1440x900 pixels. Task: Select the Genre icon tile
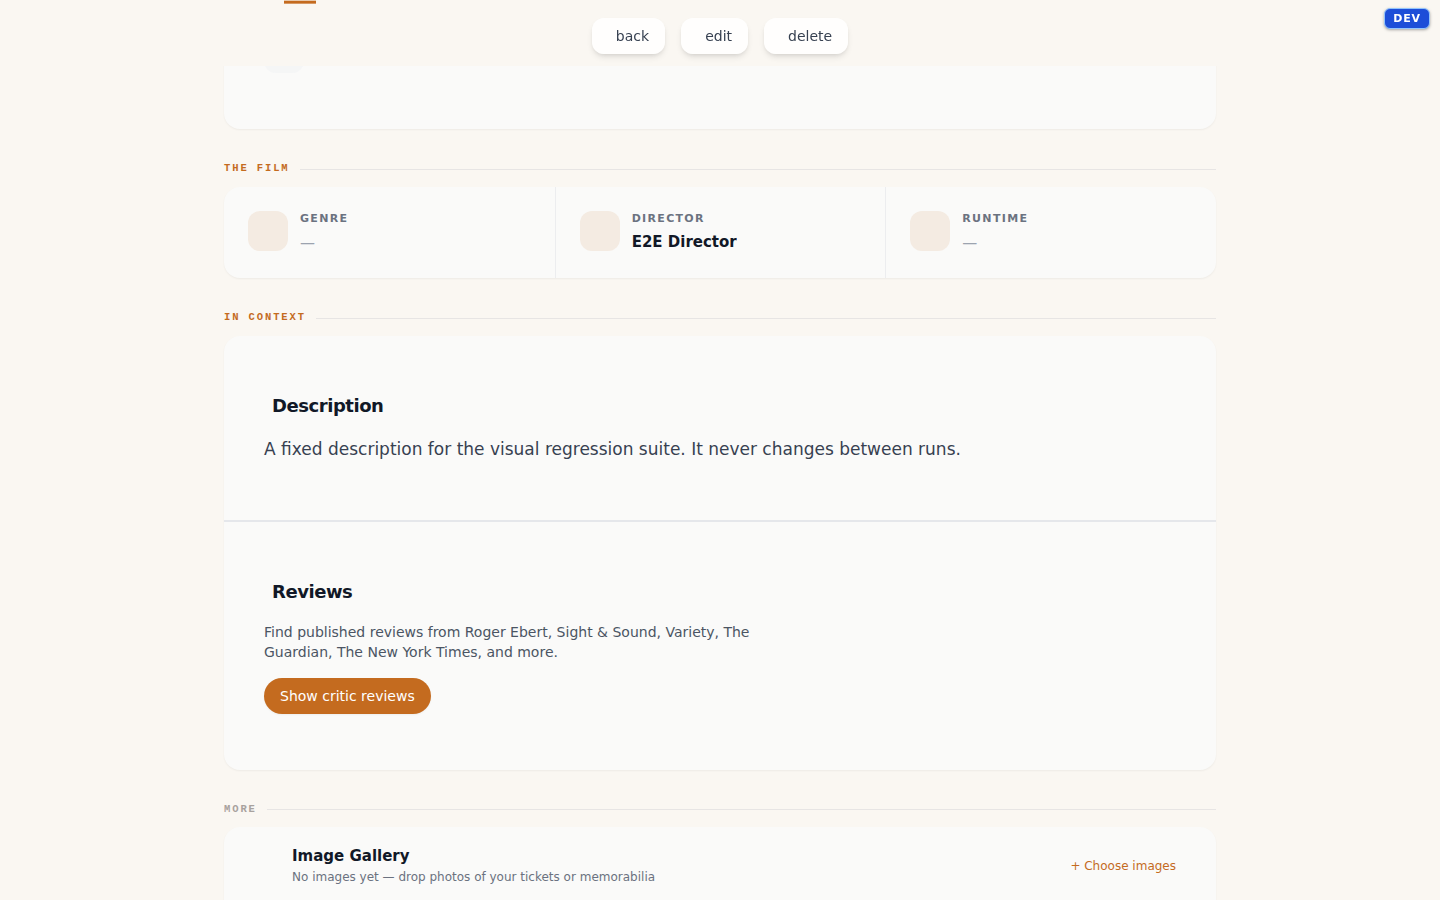pos(268,231)
